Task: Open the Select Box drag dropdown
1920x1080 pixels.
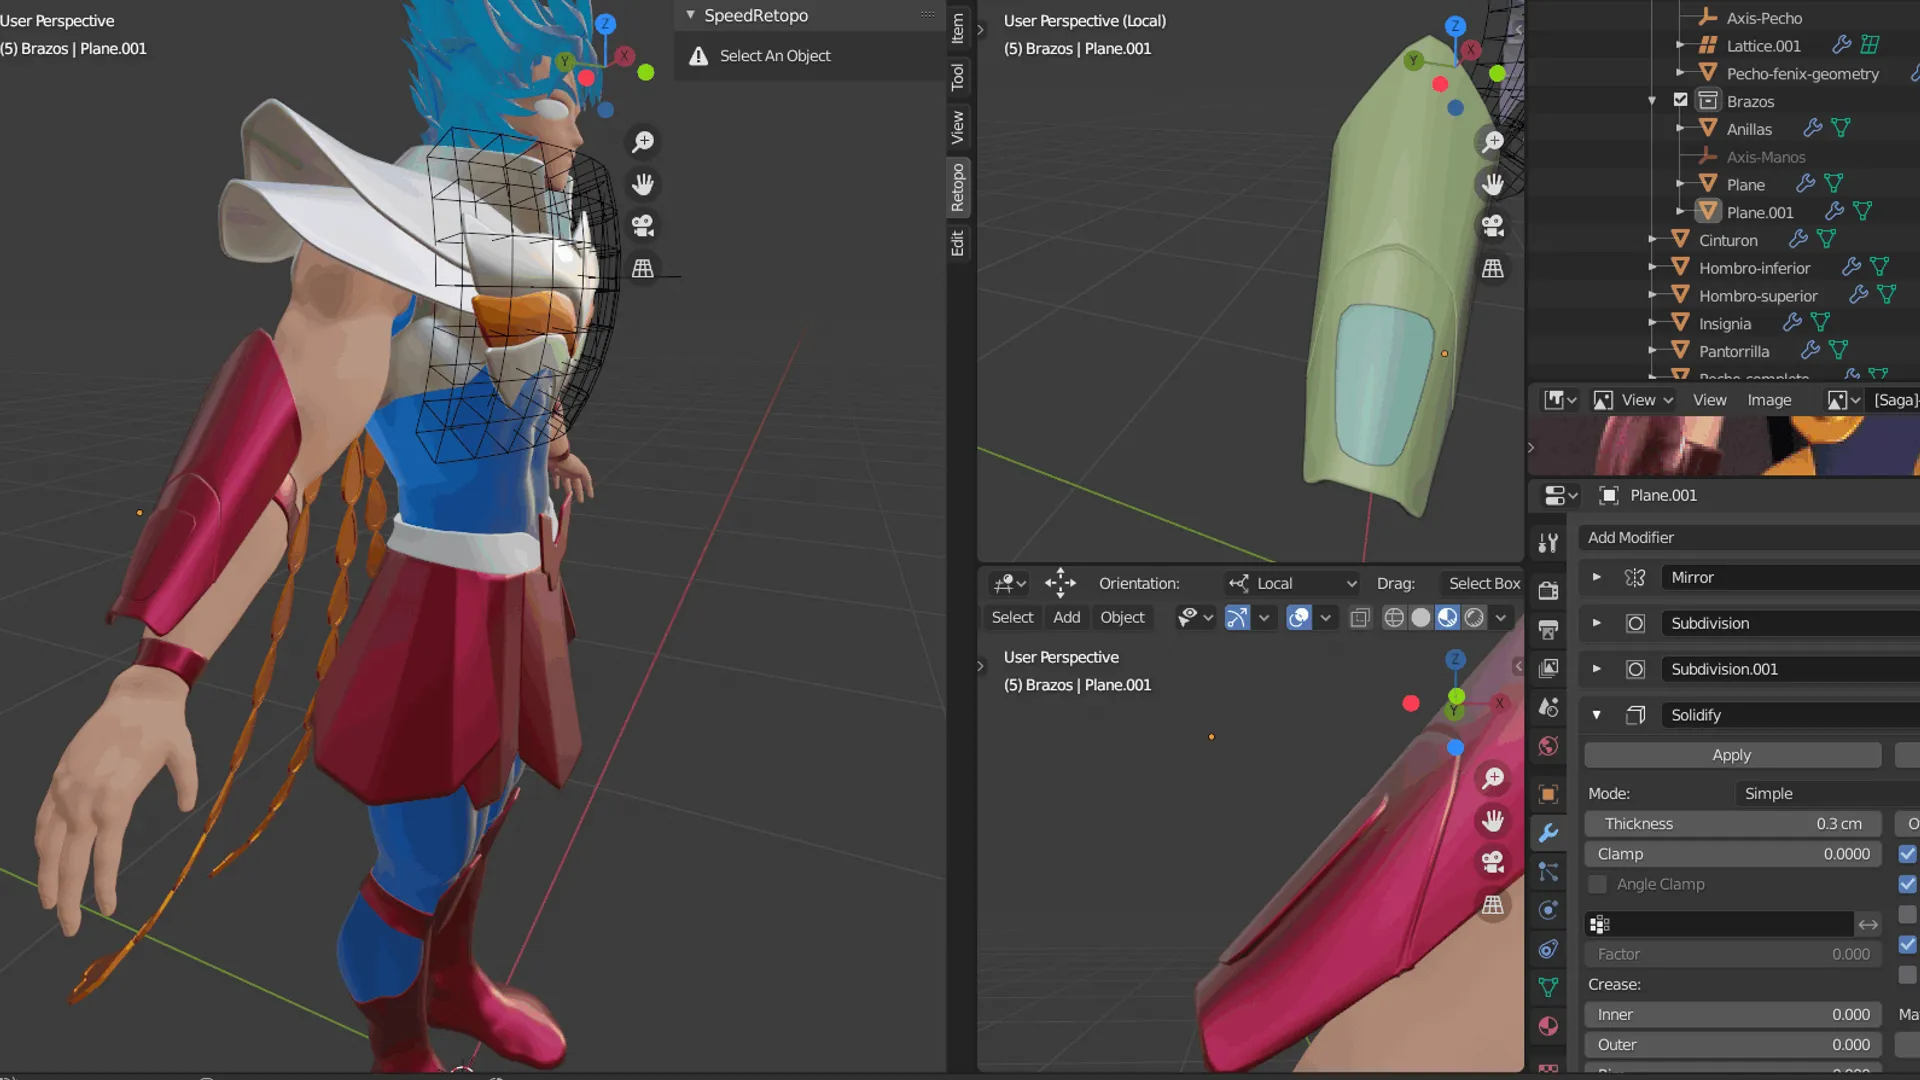Action: pyautogui.click(x=1484, y=583)
